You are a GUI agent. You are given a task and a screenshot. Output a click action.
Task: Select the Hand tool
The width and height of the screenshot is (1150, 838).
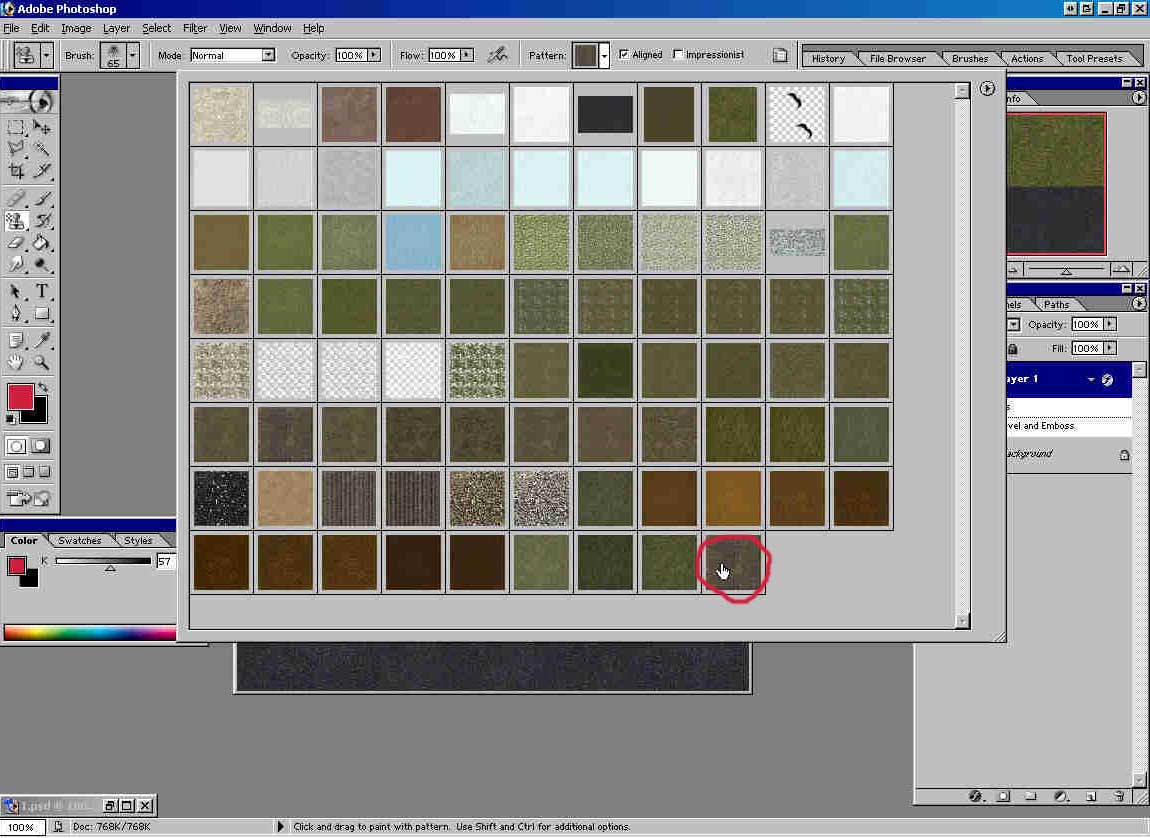[16, 362]
